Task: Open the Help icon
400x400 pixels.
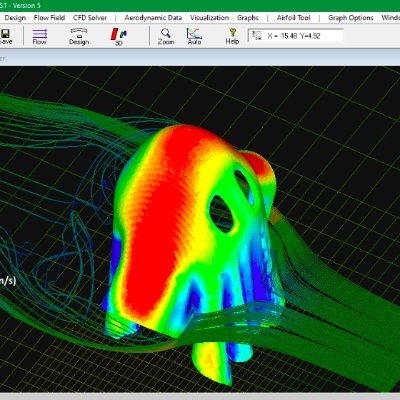Action: click(x=232, y=37)
